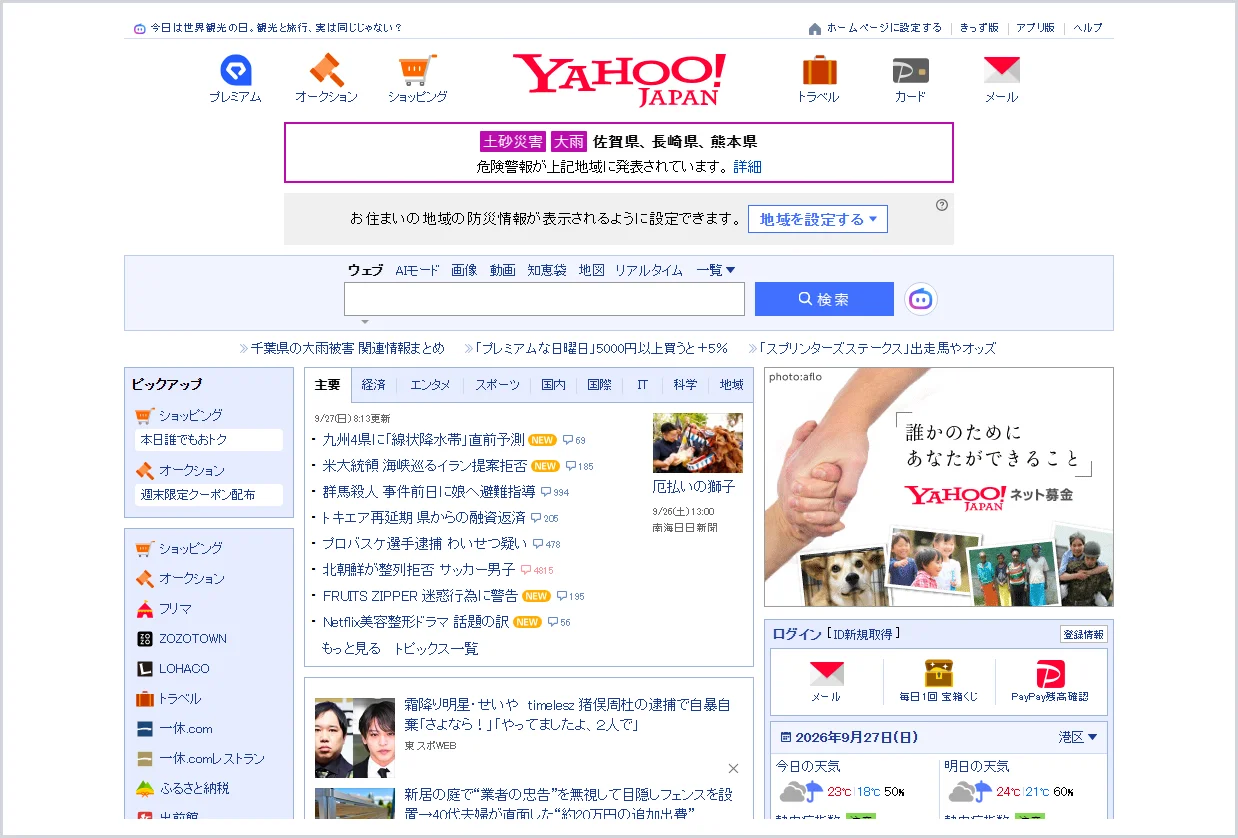This screenshot has height=838, width=1238.
Task: Switch to the エンタメ news tab
Action: [430, 385]
